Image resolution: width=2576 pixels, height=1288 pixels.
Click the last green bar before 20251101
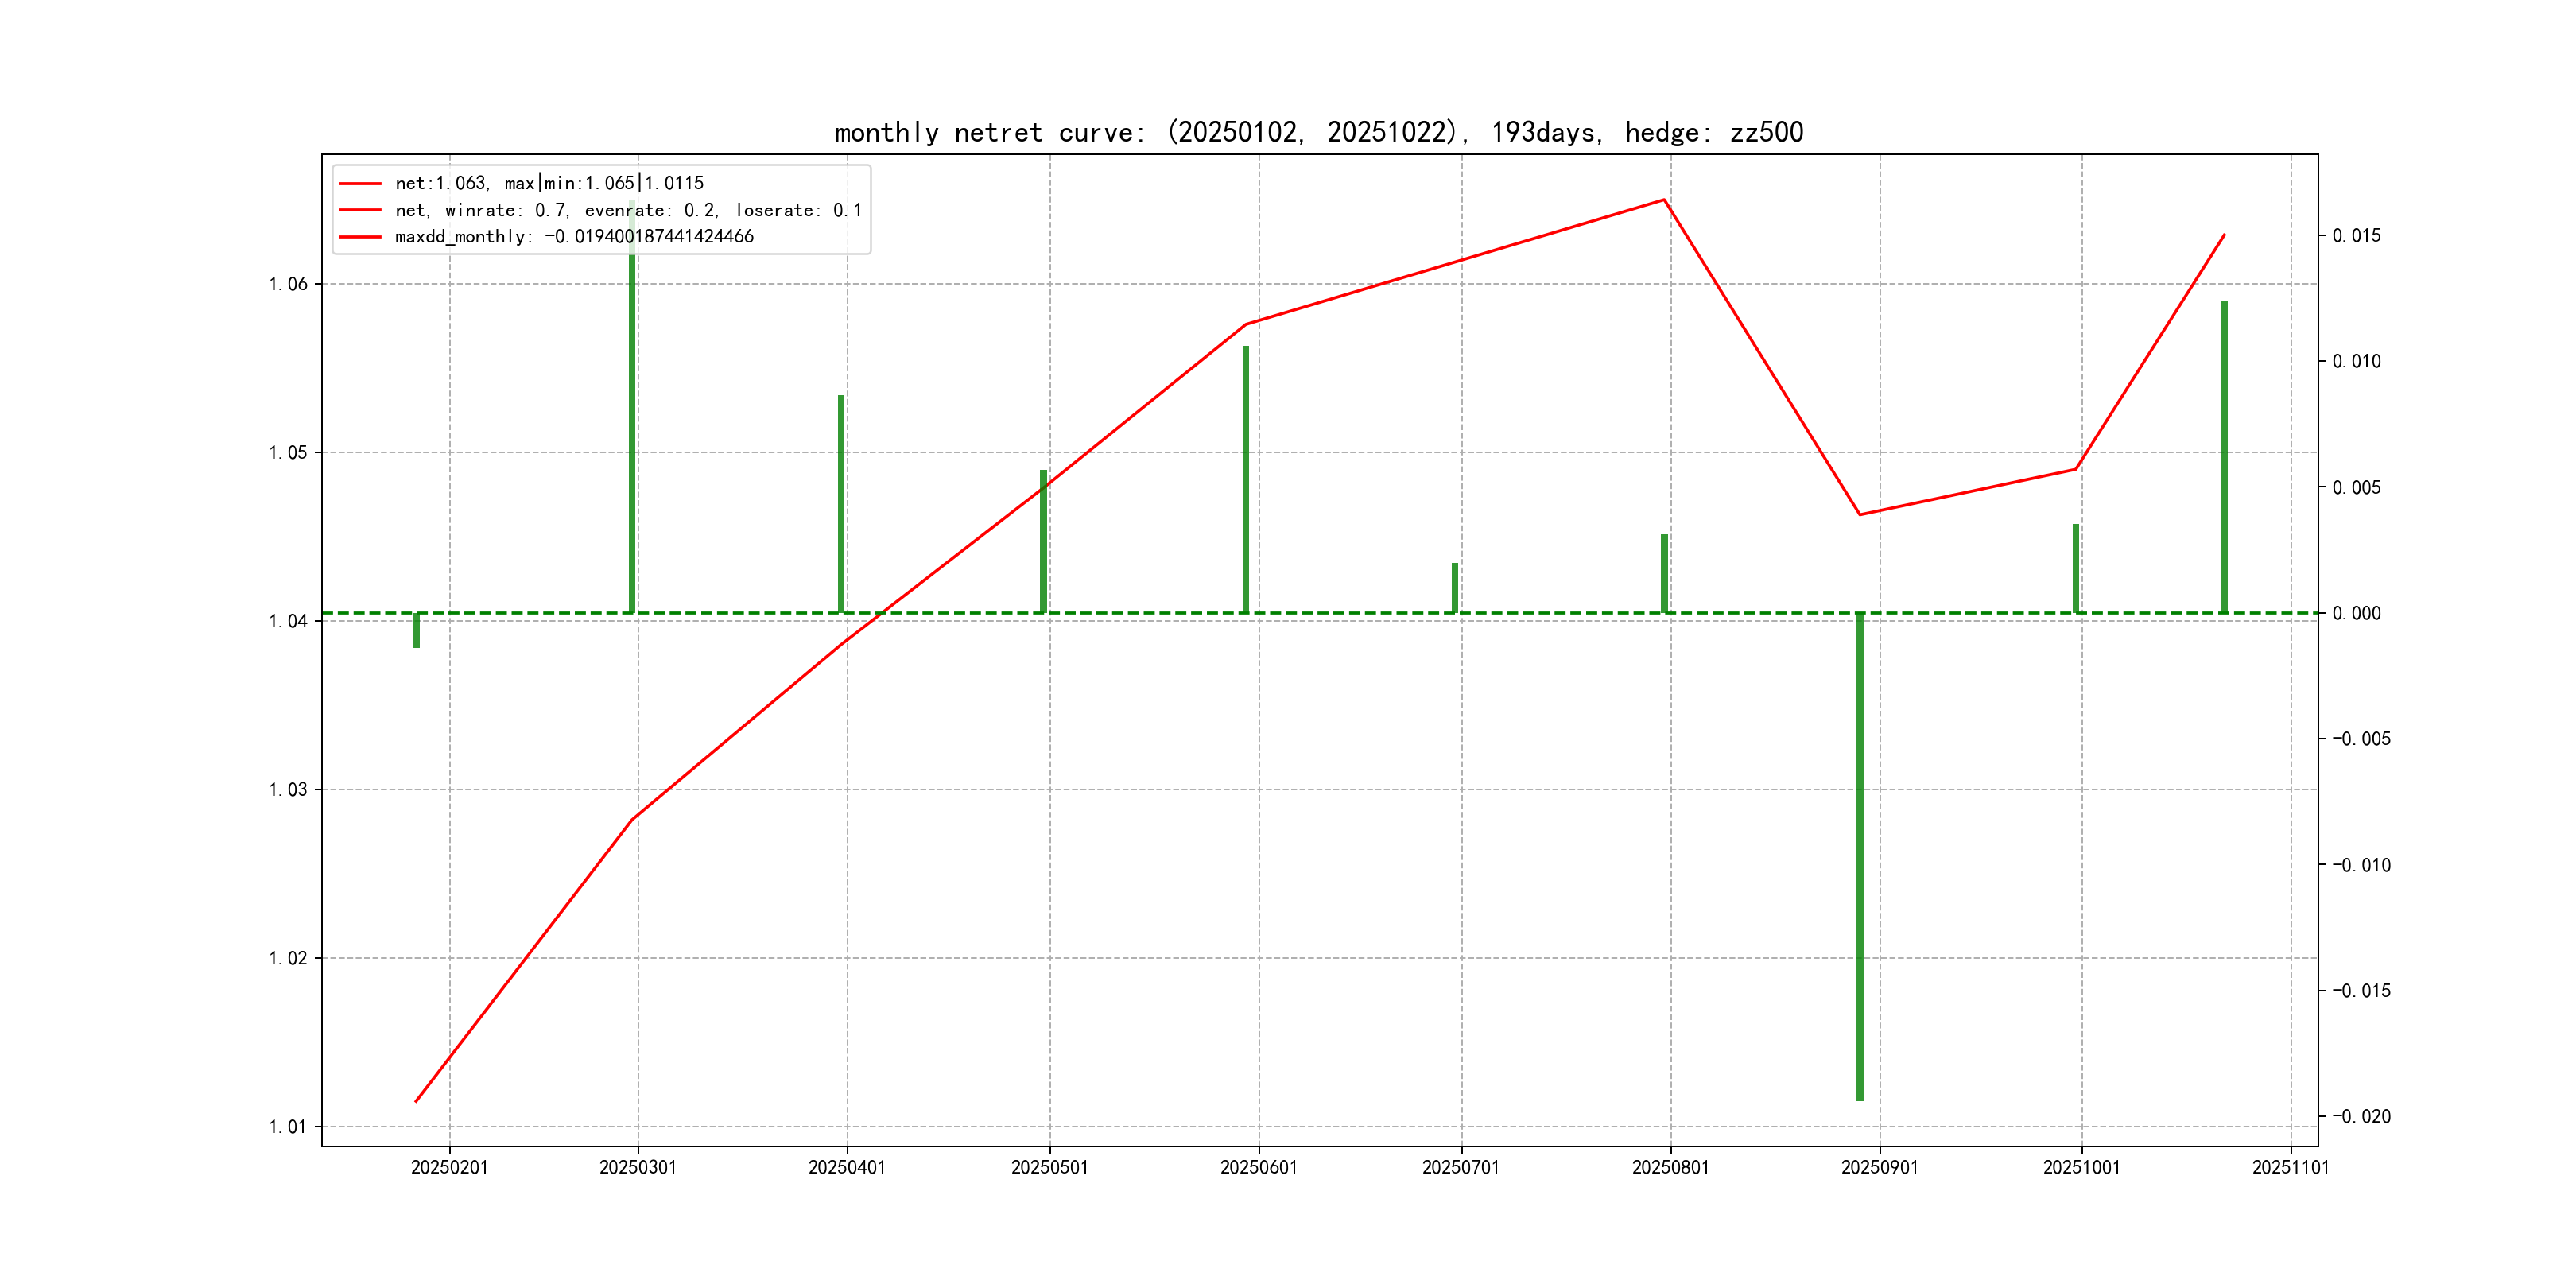2224,456
